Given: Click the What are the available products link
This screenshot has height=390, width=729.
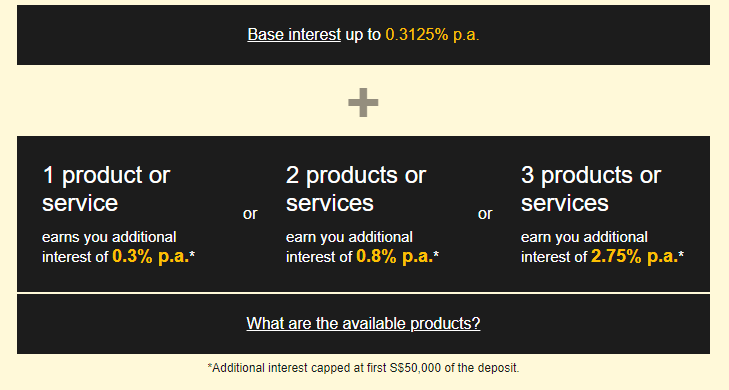Looking at the screenshot, I should [x=363, y=324].
